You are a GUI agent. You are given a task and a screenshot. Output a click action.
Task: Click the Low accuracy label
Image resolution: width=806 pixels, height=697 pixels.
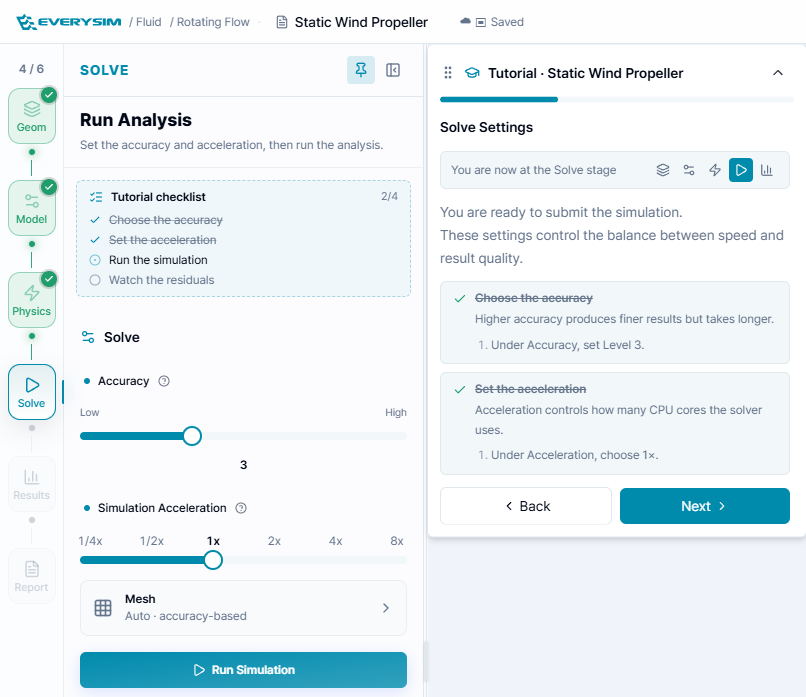[x=89, y=413]
